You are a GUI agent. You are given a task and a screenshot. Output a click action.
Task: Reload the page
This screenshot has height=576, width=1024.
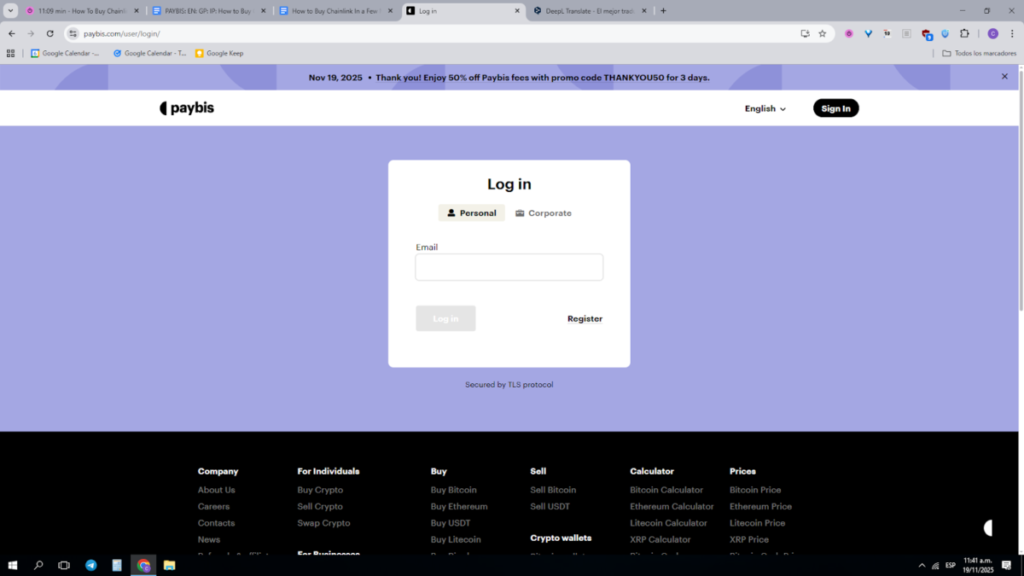coord(50,33)
